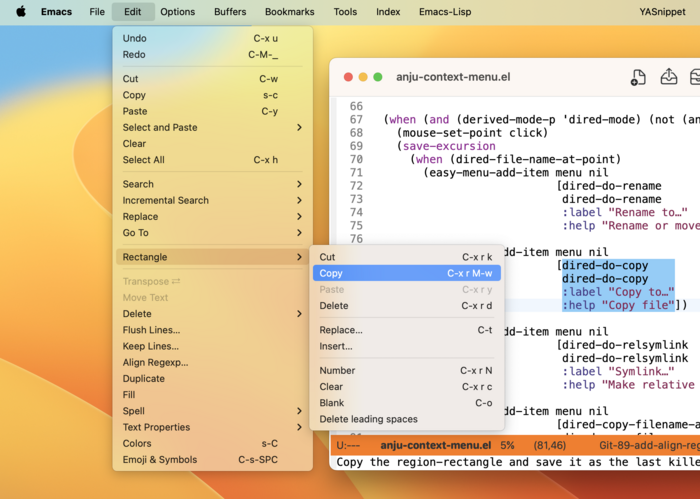Viewport: 700px width, 499px height.
Task: Click the 5% position indicator in mode line
Action: (507, 445)
